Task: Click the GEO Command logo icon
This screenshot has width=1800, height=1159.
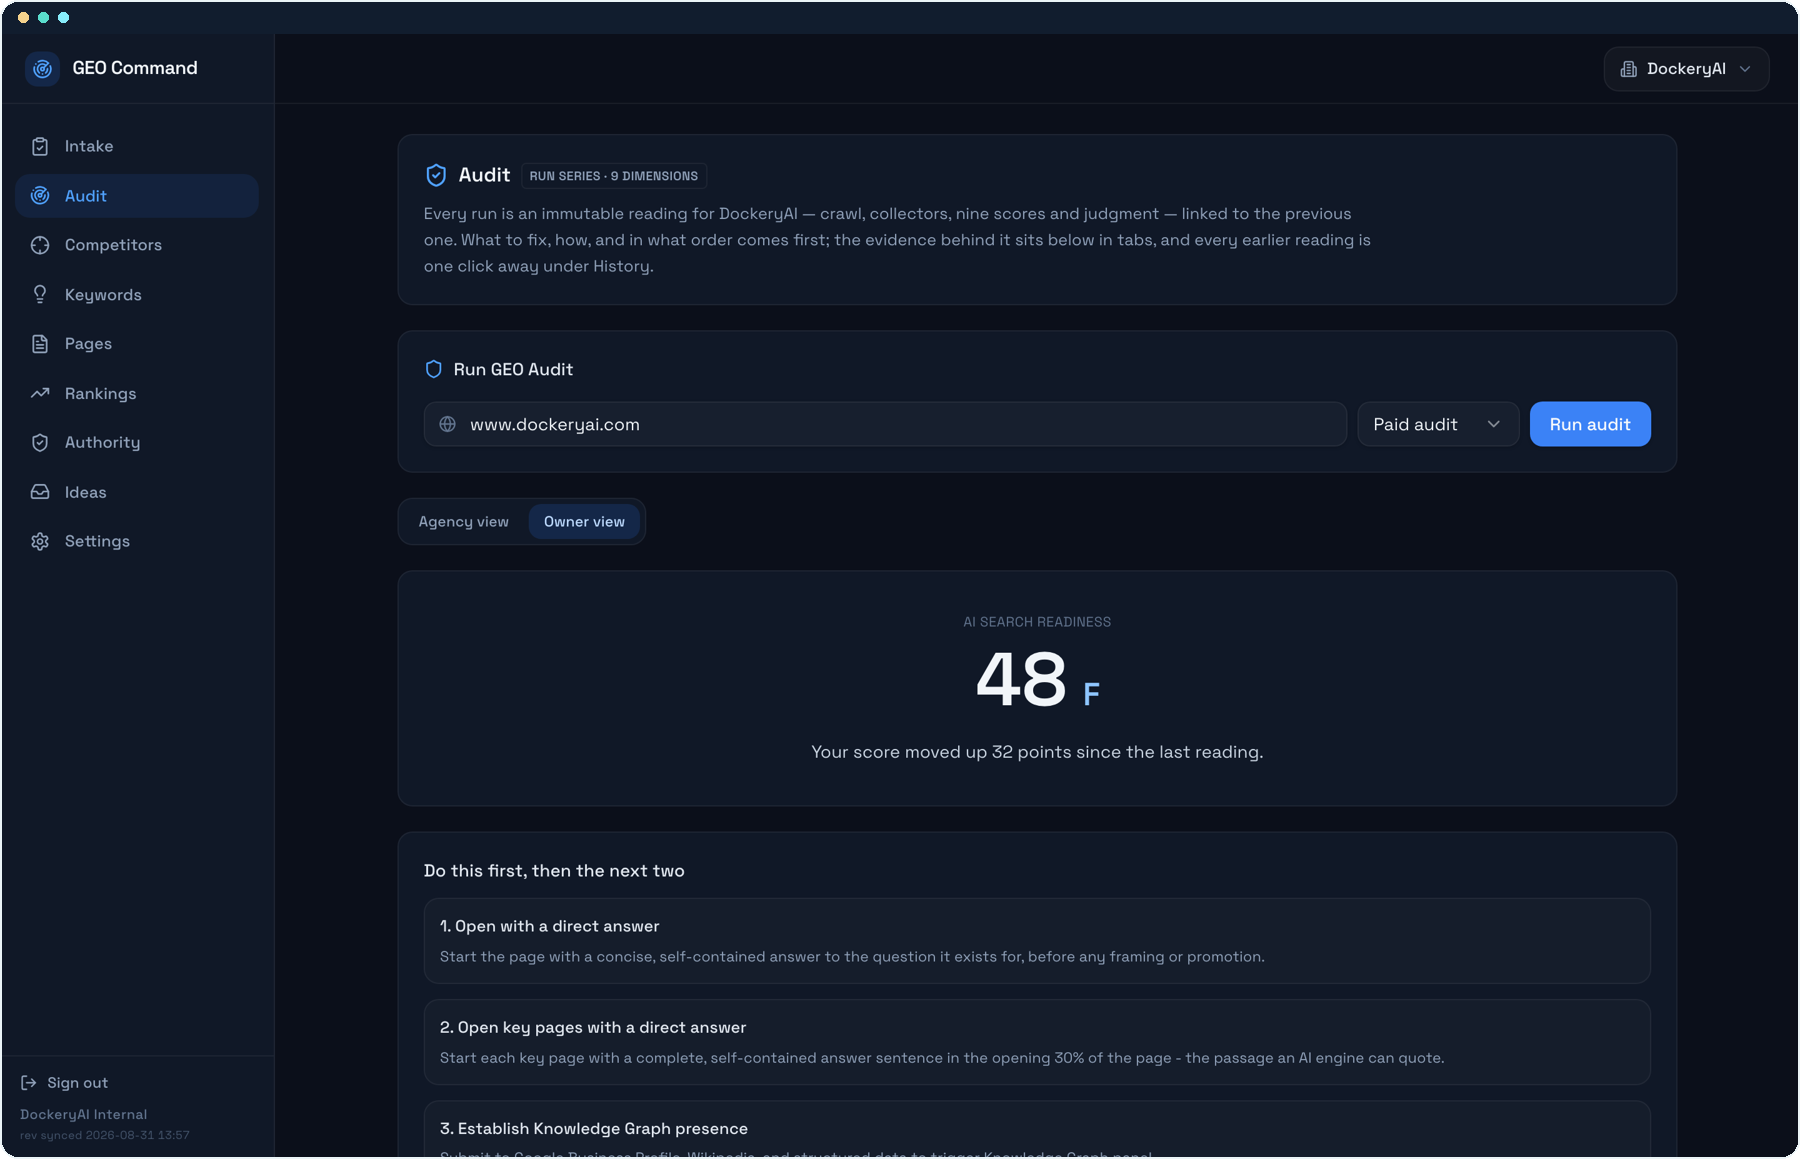Action: pos(42,68)
